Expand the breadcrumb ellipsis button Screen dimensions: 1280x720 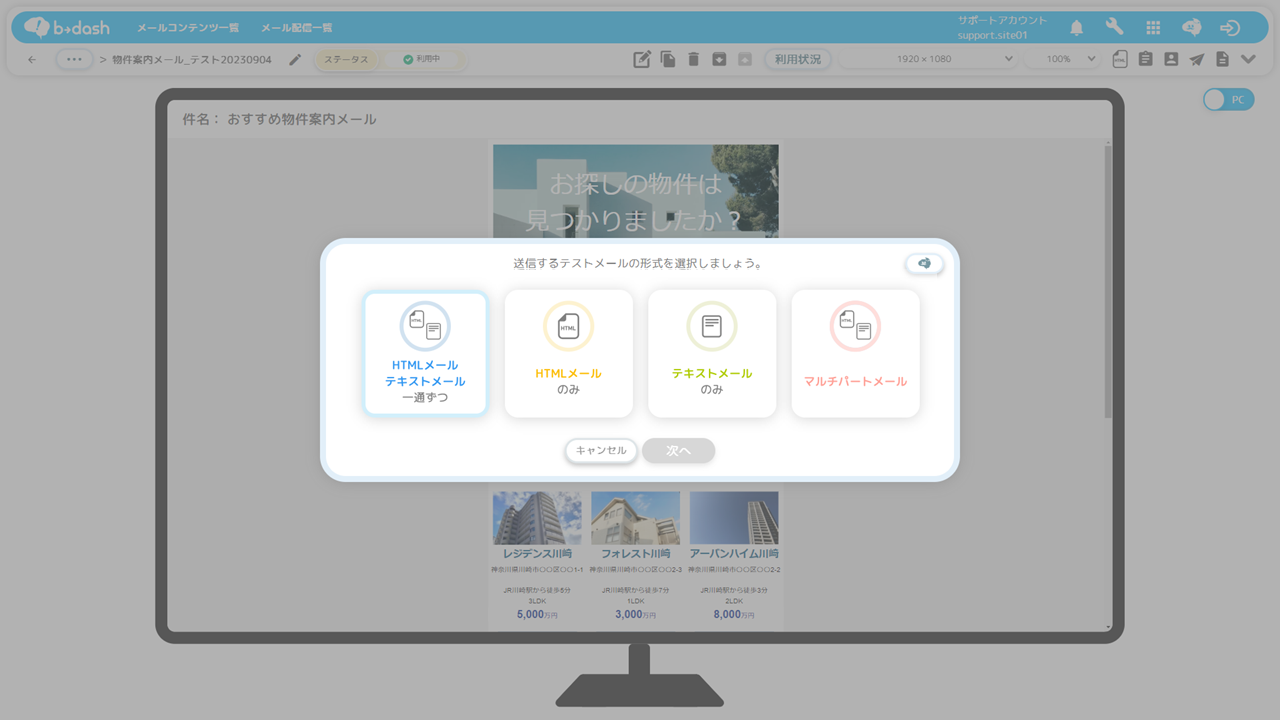point(74,60)
